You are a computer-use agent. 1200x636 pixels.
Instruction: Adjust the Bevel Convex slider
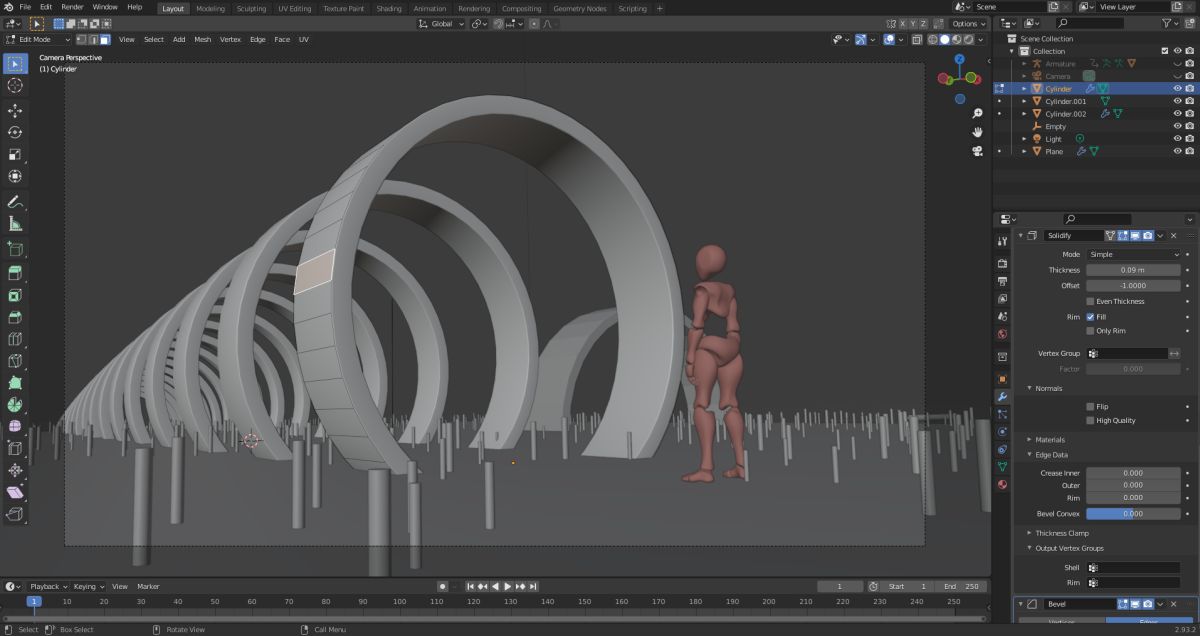click(x=1133, y=514)
